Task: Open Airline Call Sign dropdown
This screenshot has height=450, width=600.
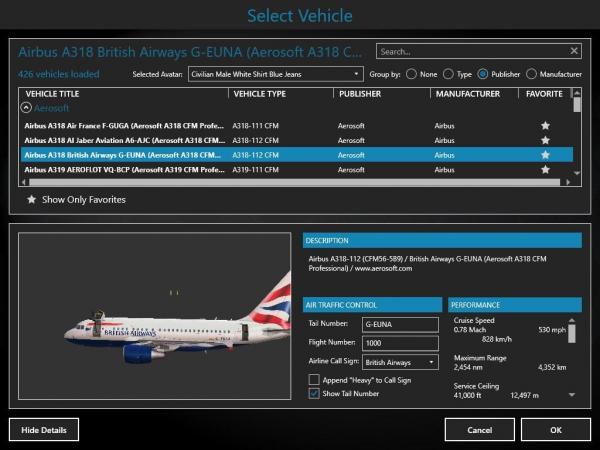Action: pyautogui.click(x=400, y=362)
